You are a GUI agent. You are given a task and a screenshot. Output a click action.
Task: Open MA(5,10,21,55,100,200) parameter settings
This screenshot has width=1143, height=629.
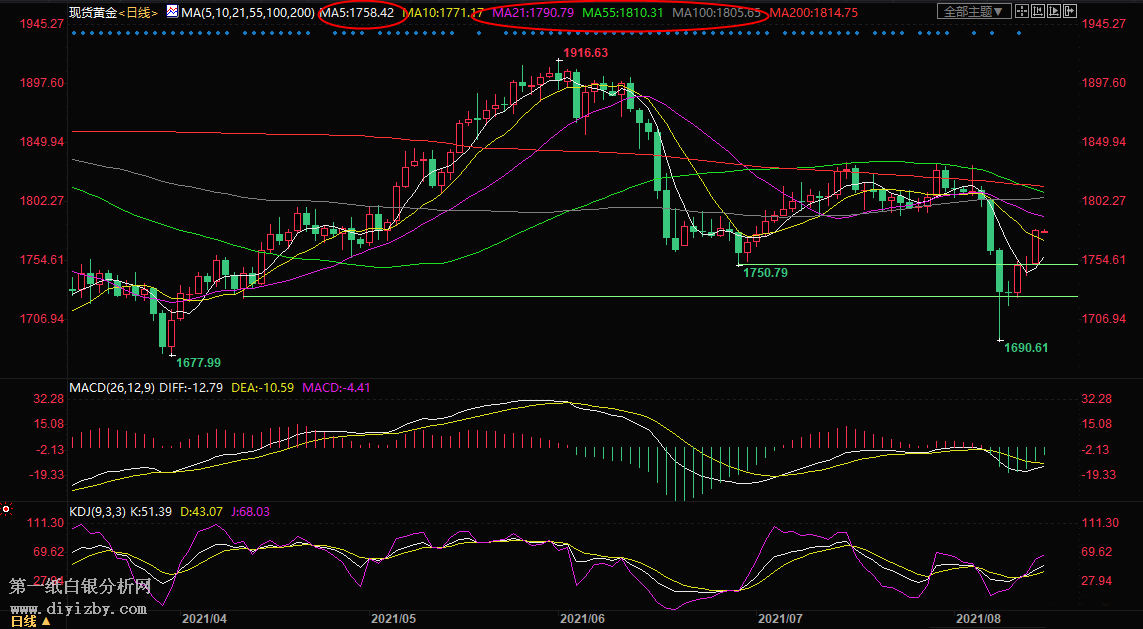point(247,13)
